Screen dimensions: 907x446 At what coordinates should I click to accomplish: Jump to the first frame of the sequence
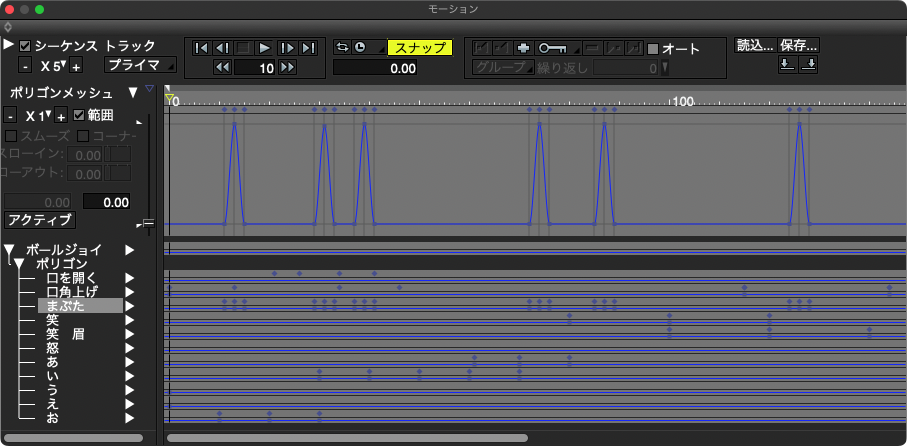pyautogui.click(x=201, y=48)
